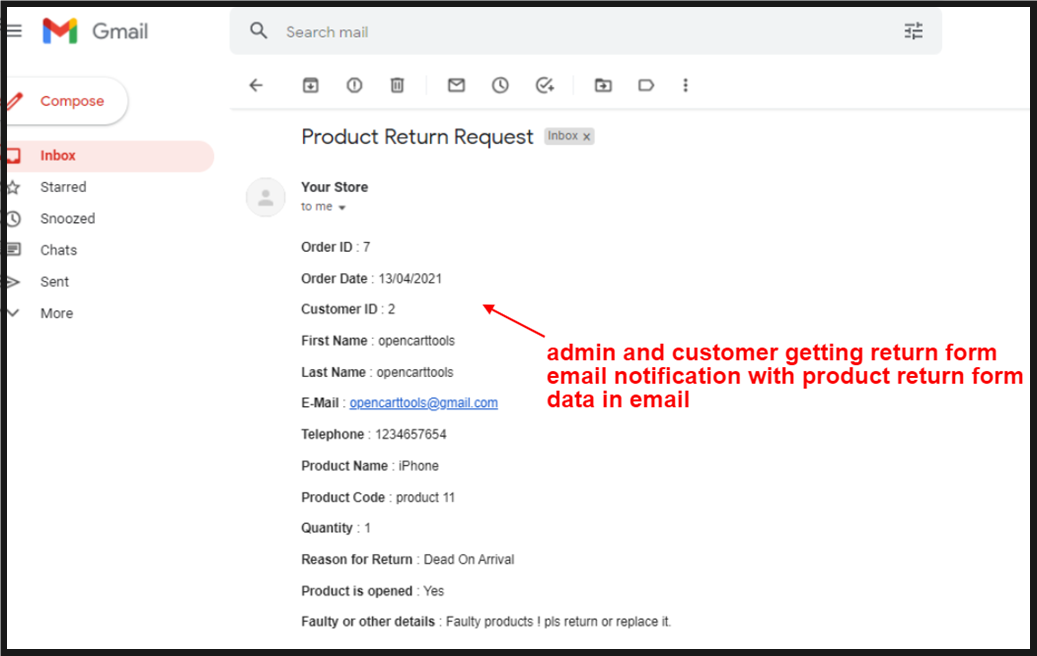Image resolution: width=1037 pixels, height=656 pixels.
Task: Open the Move to folder icon
Action: 603,85
